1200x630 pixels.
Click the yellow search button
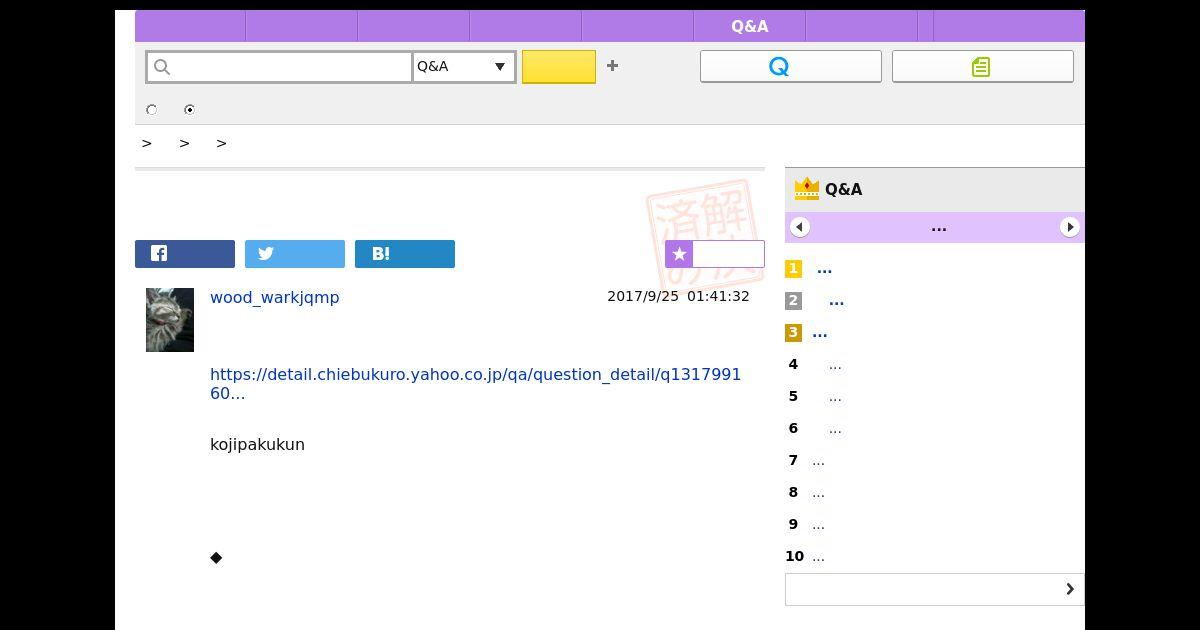coord(559,67)
